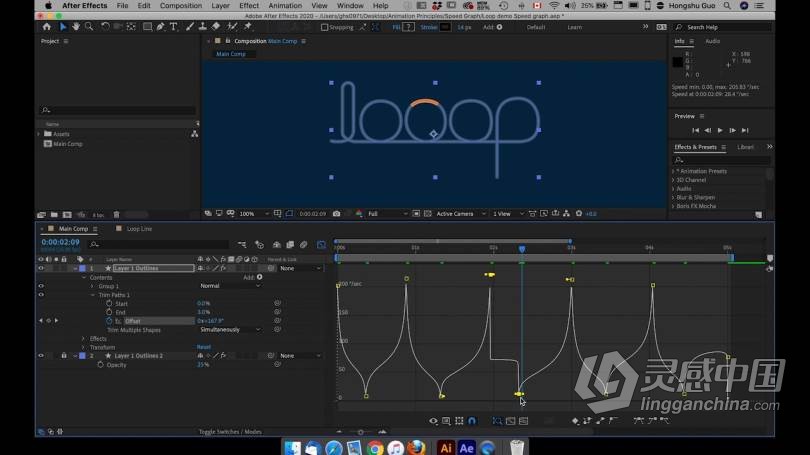Open the Composition menu

click(x=181, y=6)
